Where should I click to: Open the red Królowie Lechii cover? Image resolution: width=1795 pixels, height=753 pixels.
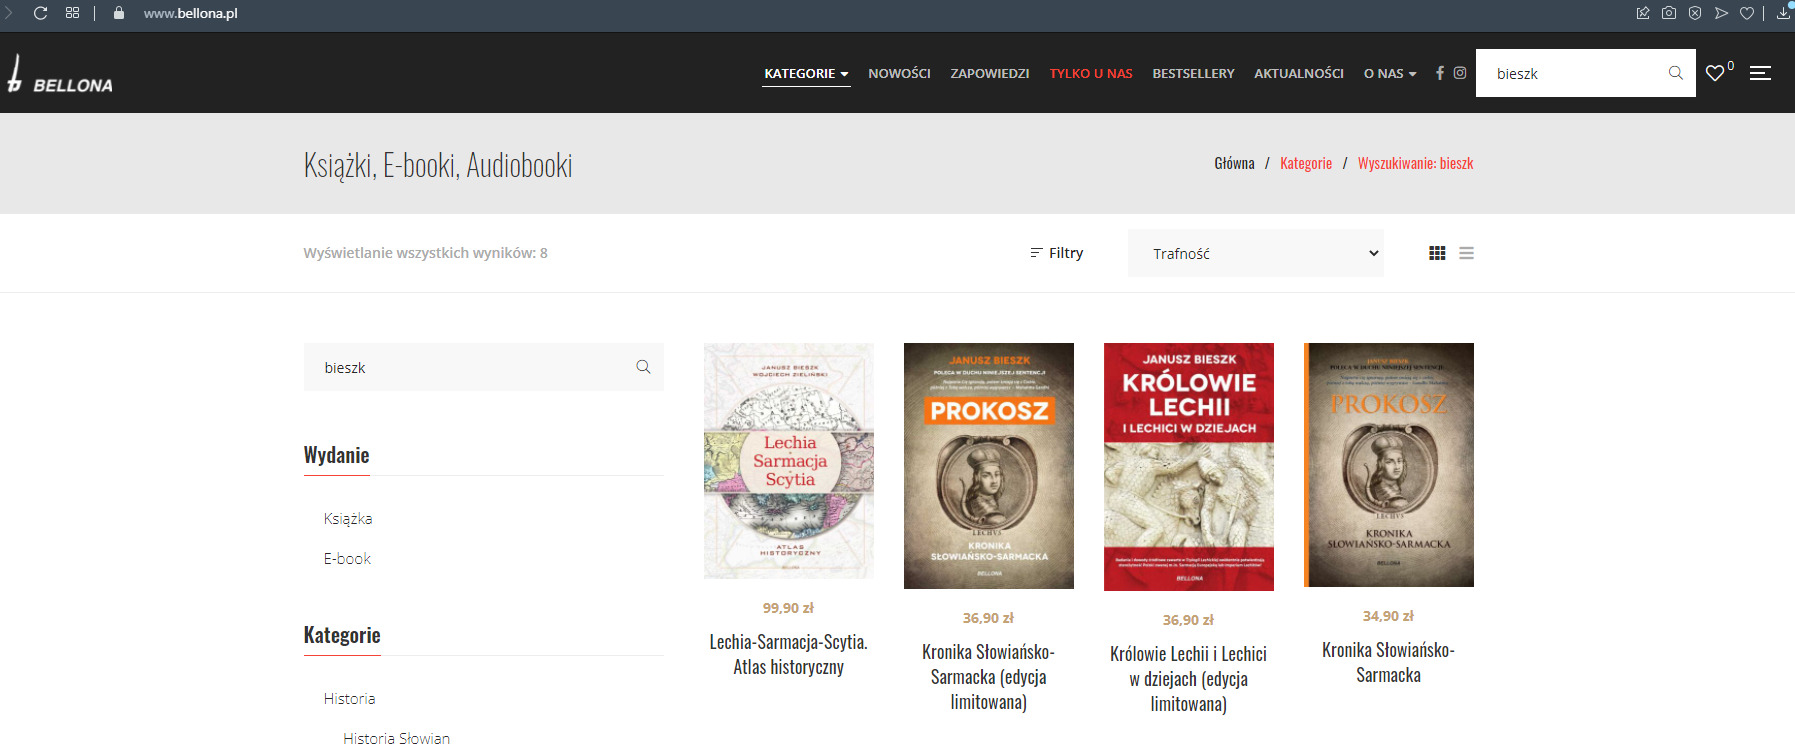point(1189,467)
